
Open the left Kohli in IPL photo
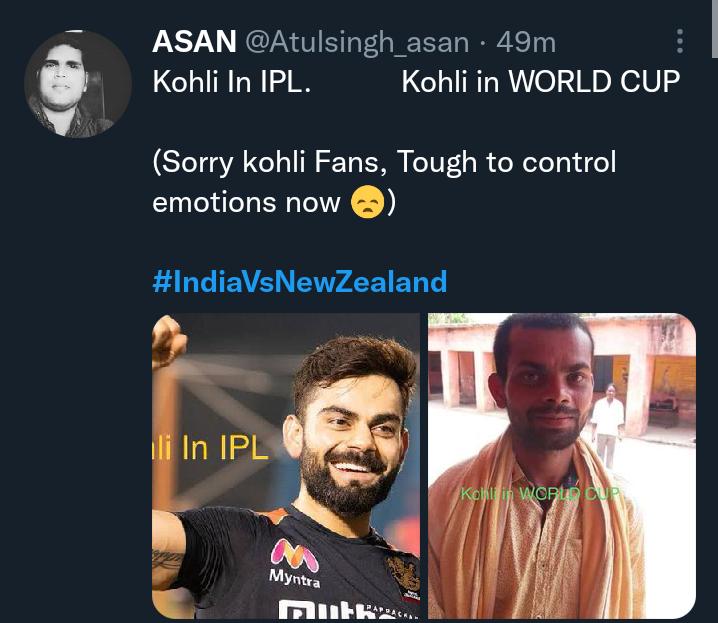pyautogui.click(x=286, y=466)
